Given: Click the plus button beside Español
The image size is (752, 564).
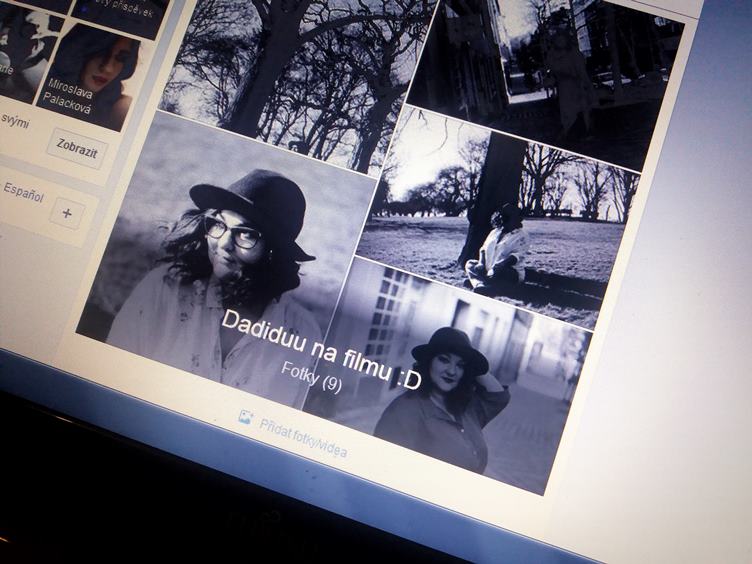Looking at the screenshot, I should pyautogui.click(x=67, y=213).
